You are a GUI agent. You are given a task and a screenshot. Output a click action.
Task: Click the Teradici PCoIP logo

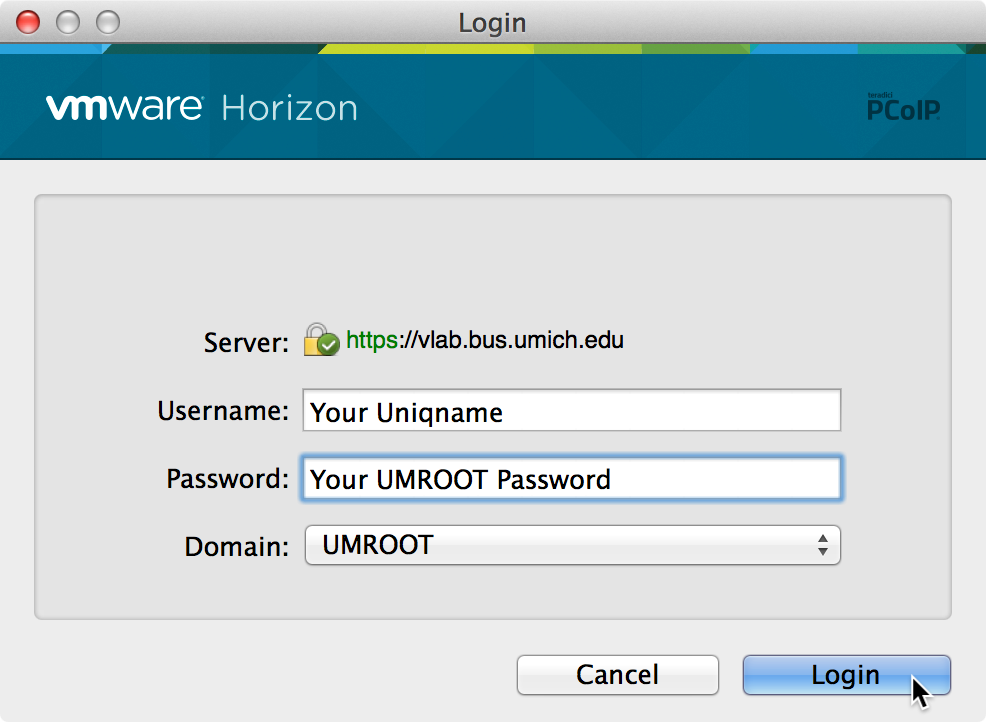point(903,107)
